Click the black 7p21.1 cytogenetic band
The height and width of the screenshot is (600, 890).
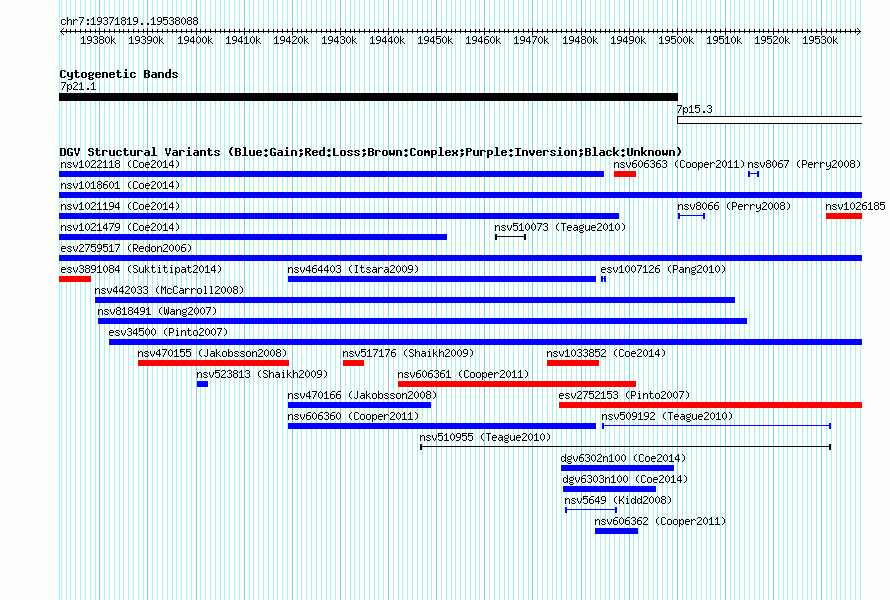[368, 97]
